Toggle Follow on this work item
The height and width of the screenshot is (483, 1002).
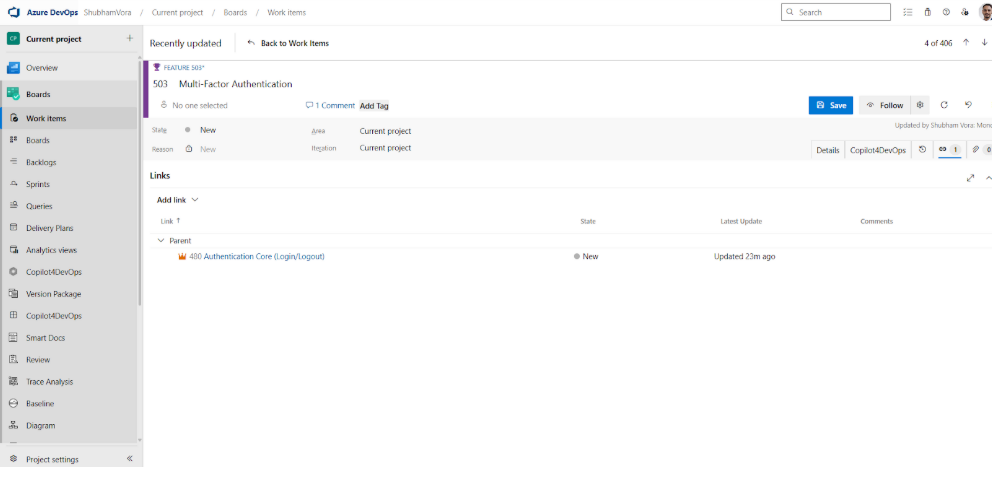click(884, 105)
